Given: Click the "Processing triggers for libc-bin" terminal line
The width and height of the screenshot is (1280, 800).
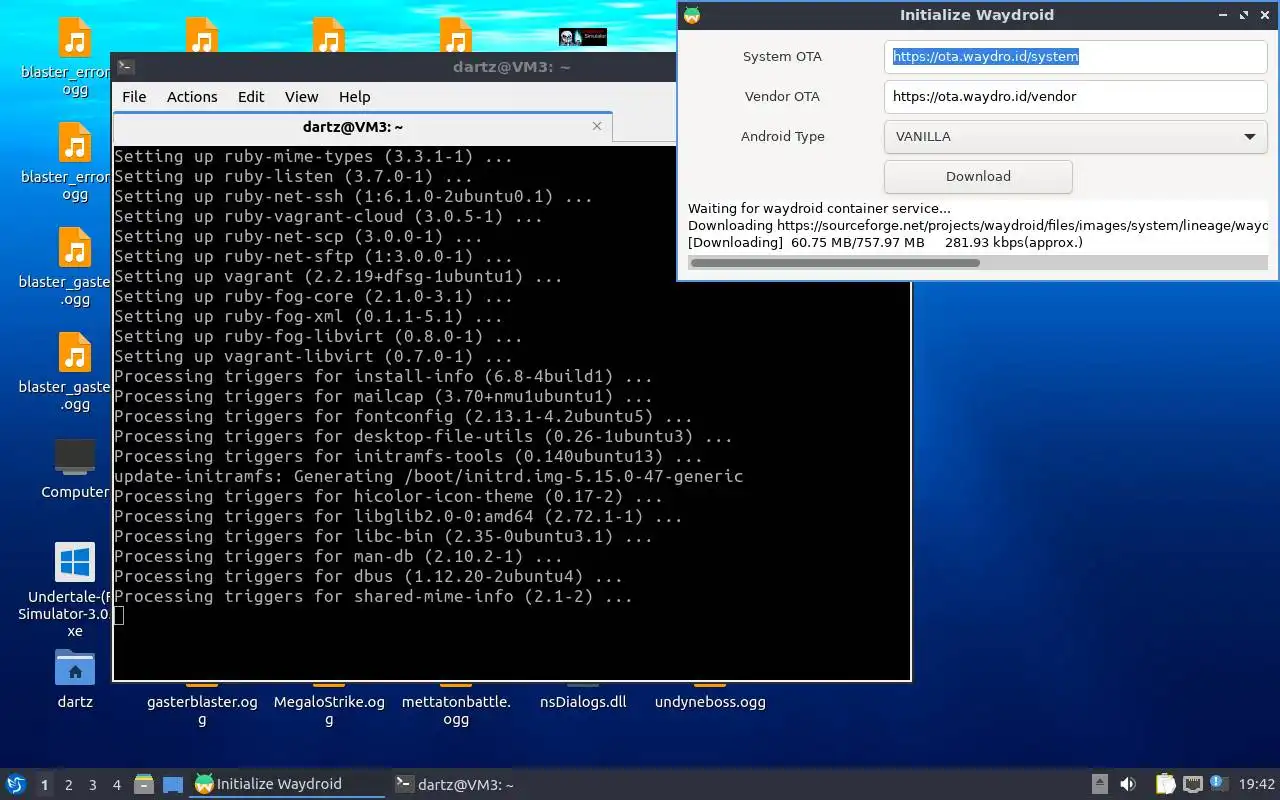Looking at the screenshot, I should coord(383,536).
